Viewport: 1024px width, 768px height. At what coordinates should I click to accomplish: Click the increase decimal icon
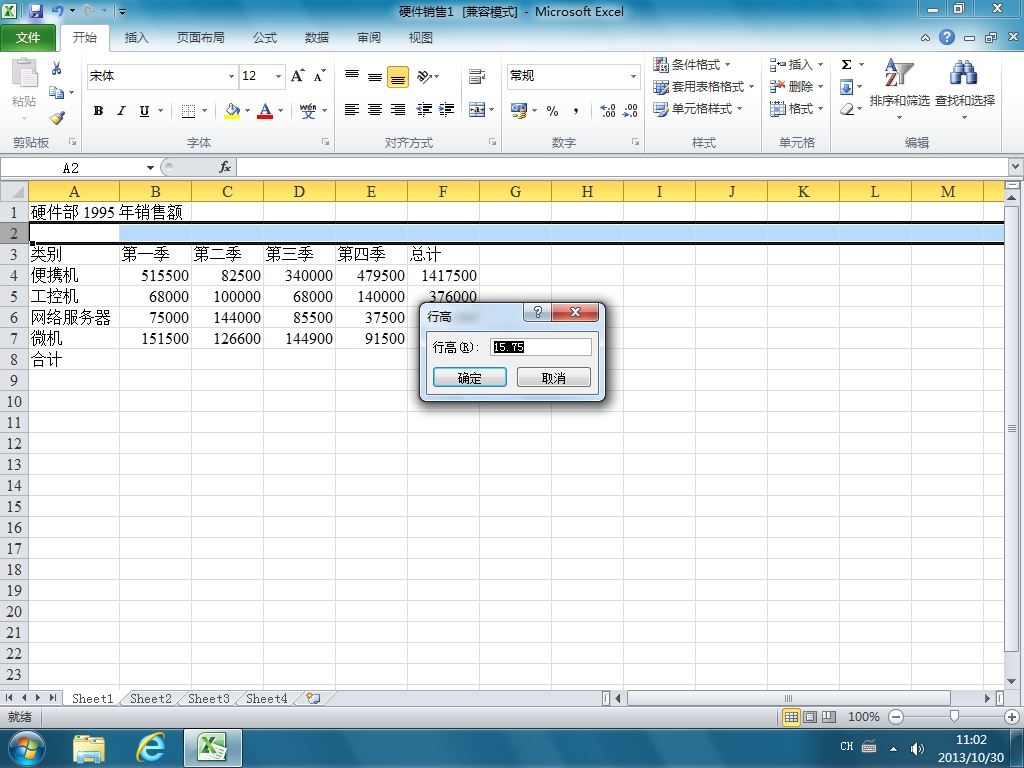[607, 110]
